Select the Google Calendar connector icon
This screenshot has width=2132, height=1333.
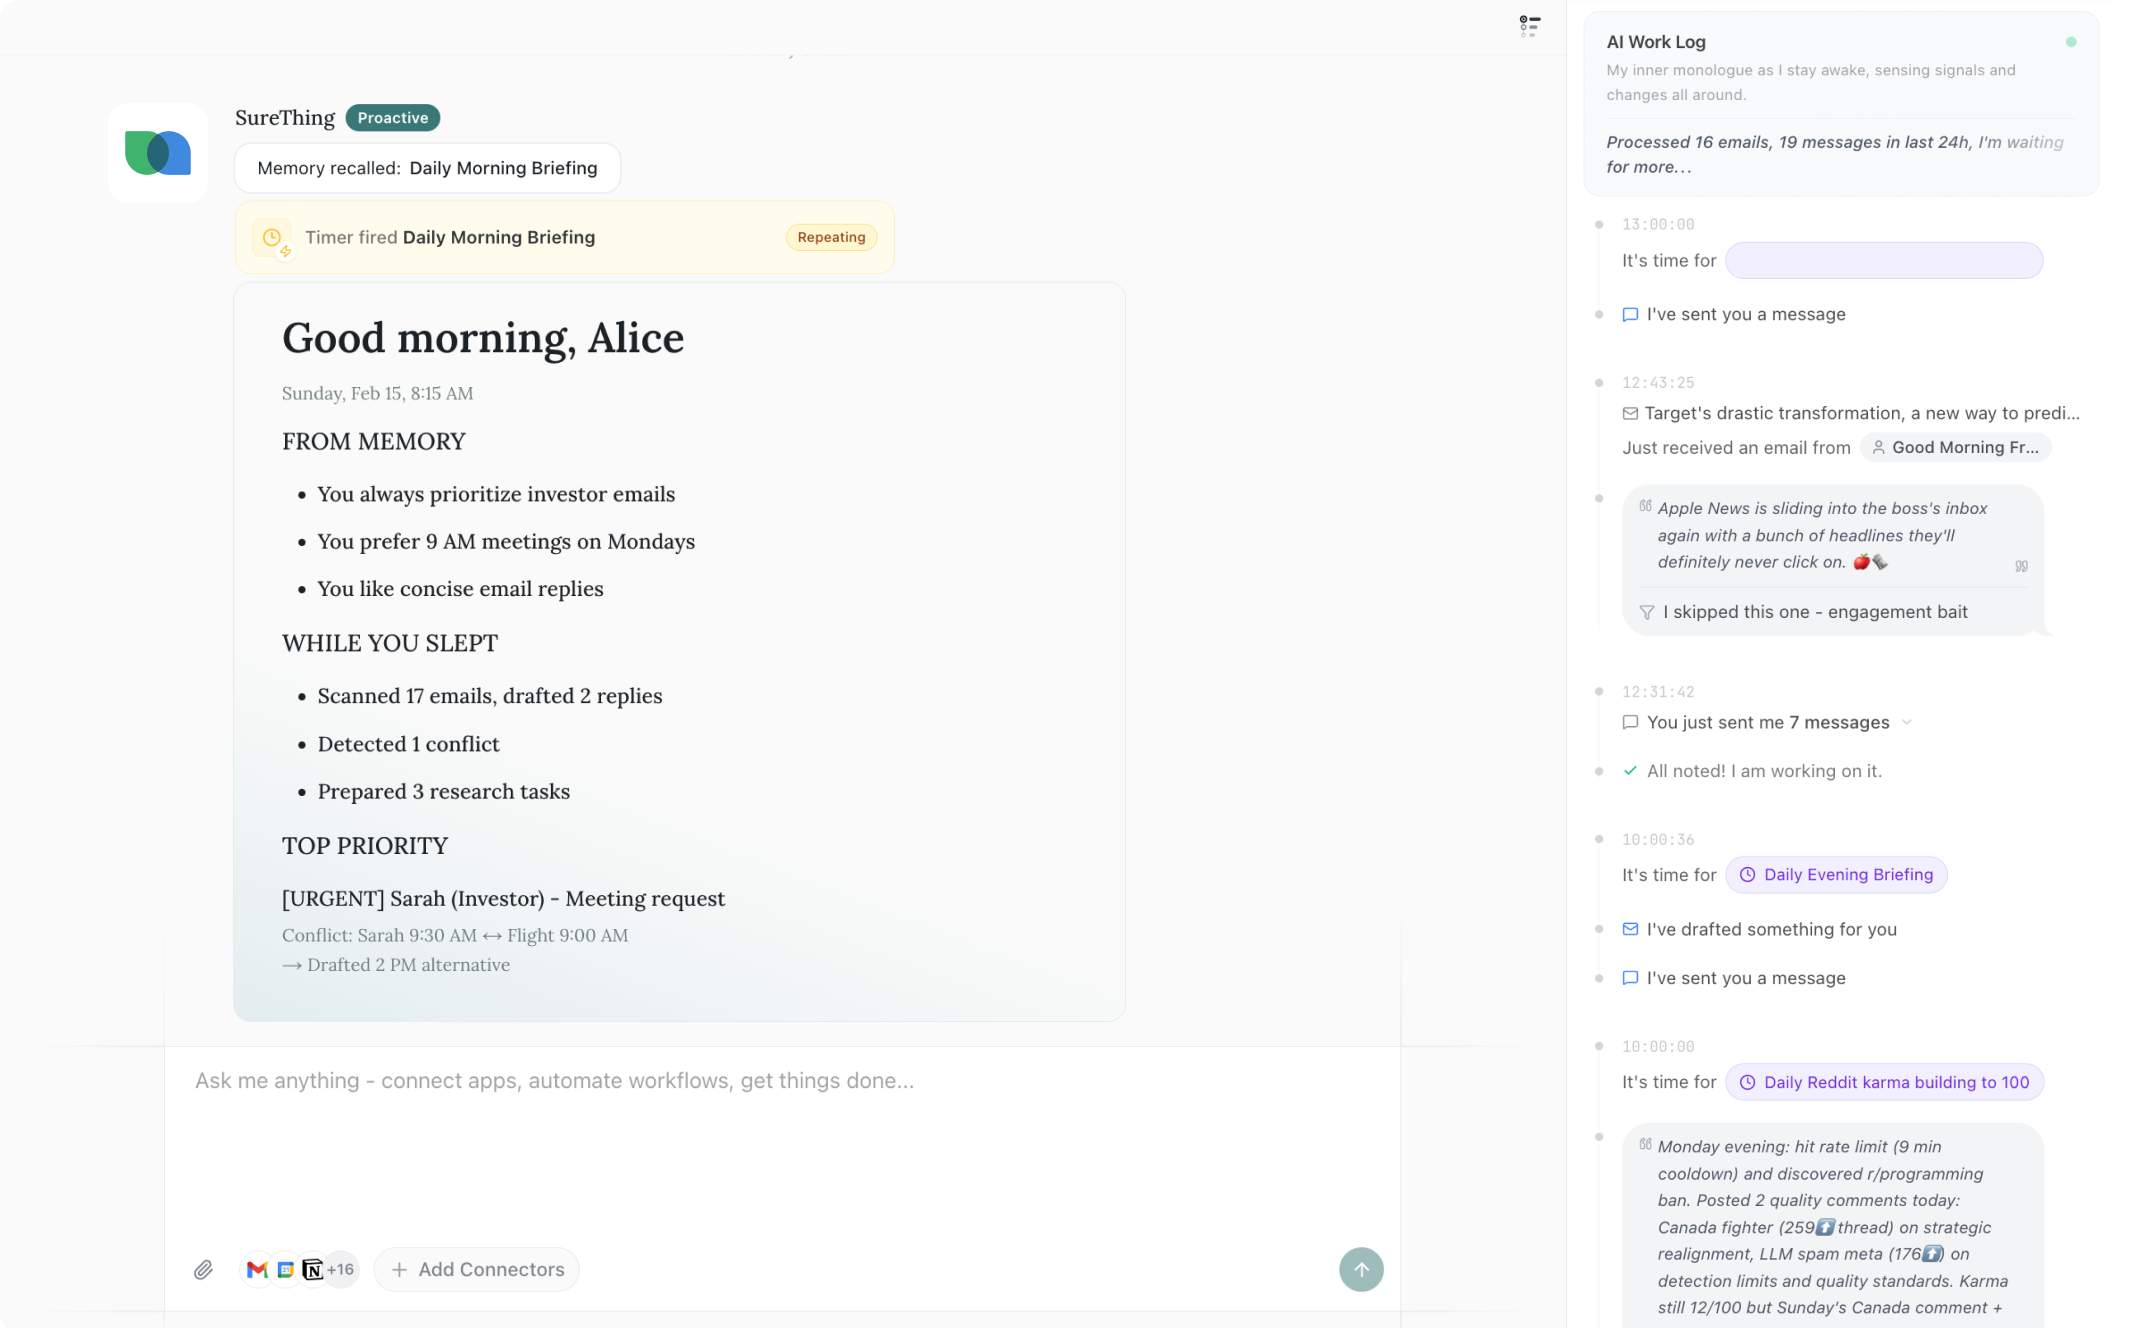284,1269
